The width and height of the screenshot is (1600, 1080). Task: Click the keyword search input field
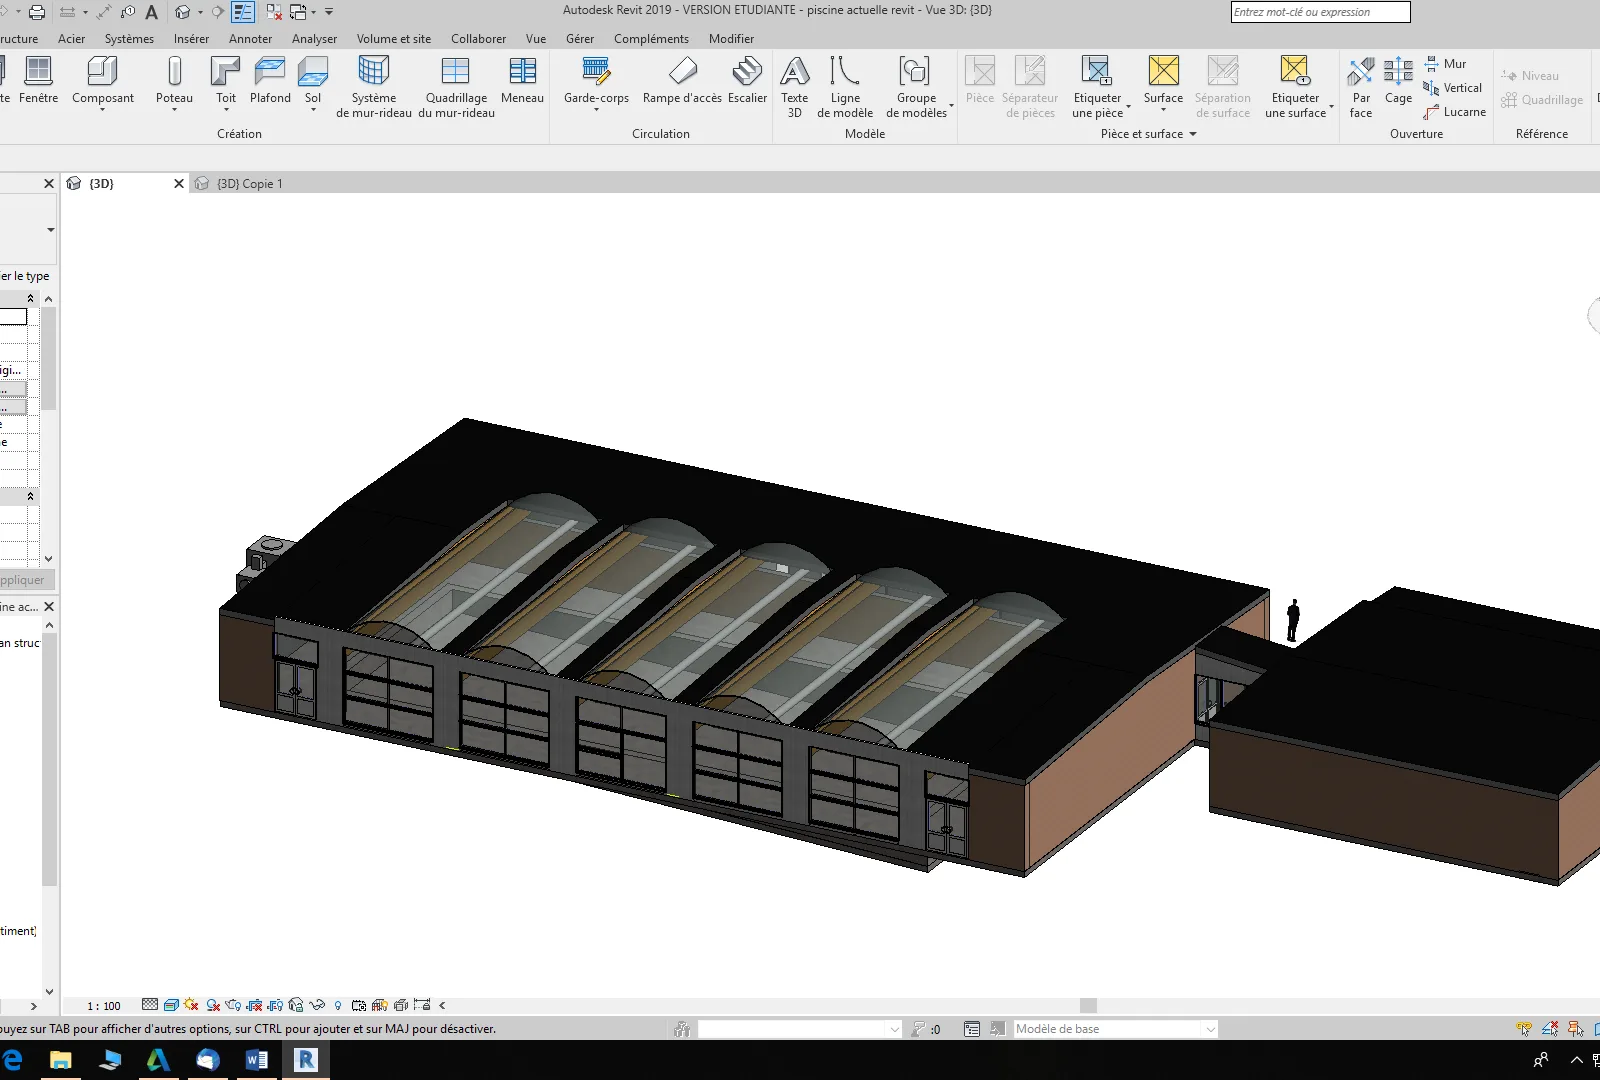pos(1320,12)
